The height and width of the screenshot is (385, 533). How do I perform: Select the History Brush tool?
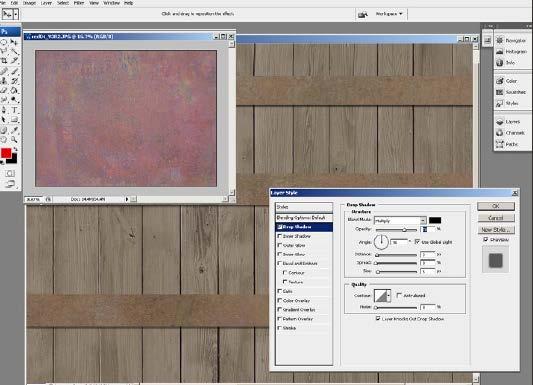[14, 81]
